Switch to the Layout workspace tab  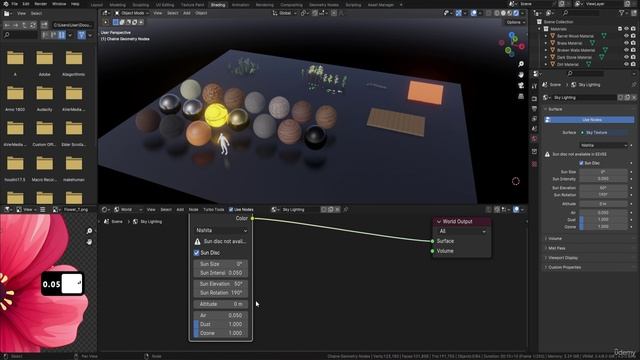point(97,5)
